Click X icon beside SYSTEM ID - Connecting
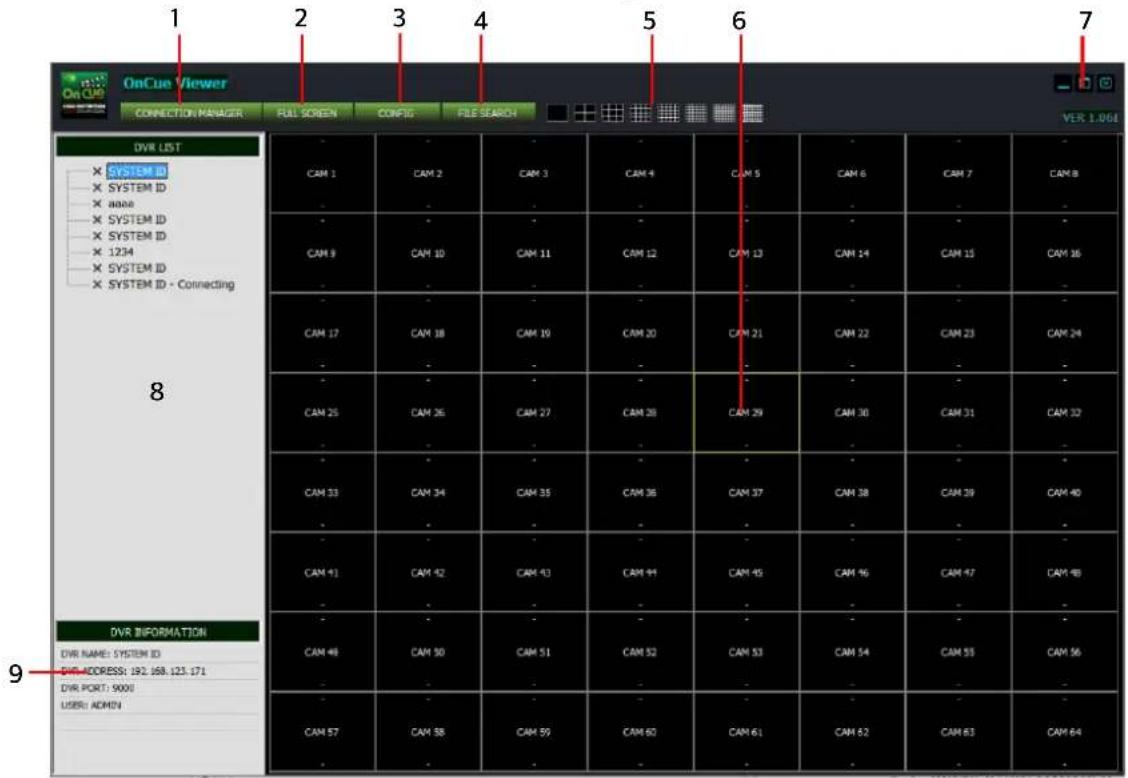 click(97, 284)
